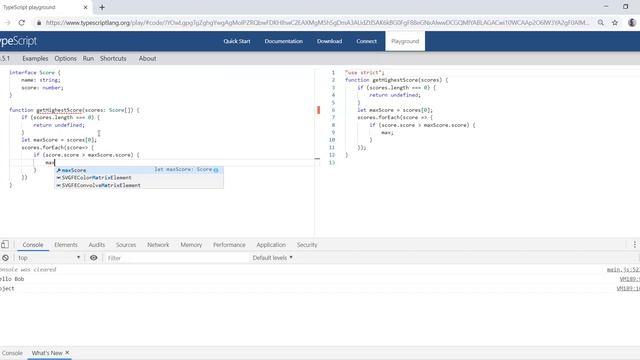Screen dimensions: 640x360
Task: Switch to the Network tab
Action: (158, 244)
